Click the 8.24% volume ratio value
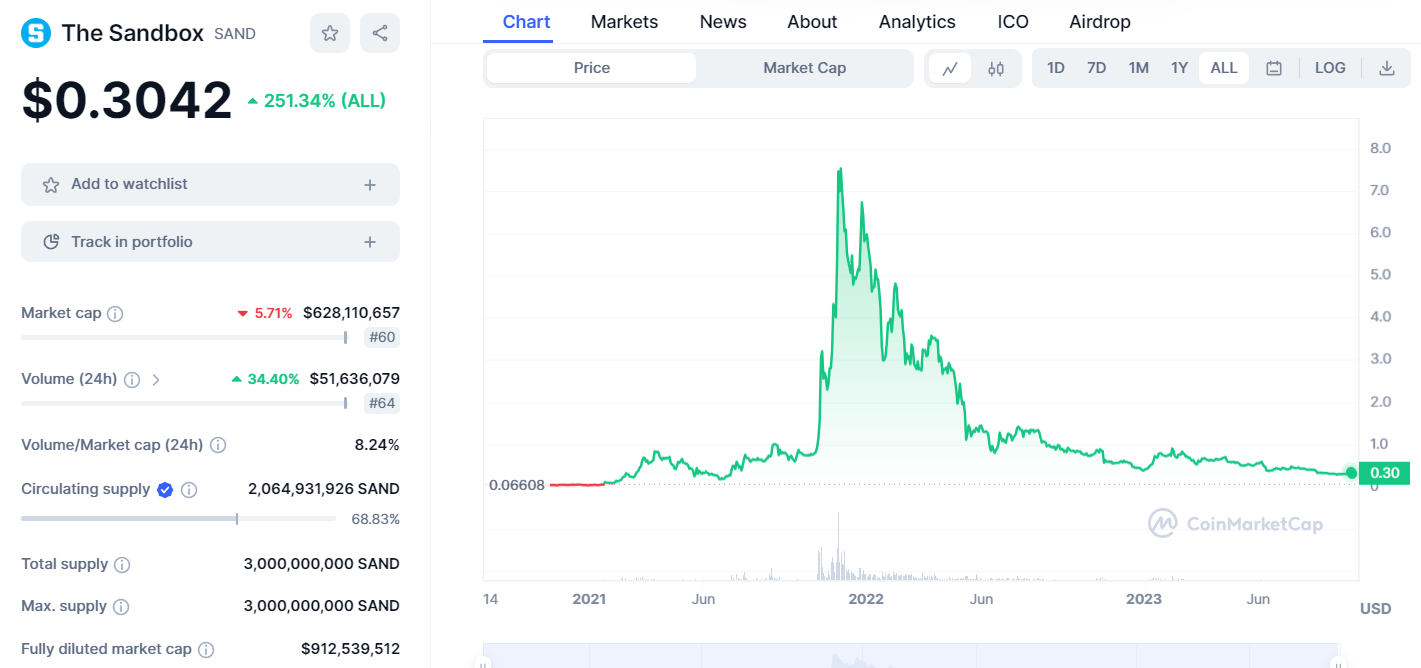 coord(377,445)
